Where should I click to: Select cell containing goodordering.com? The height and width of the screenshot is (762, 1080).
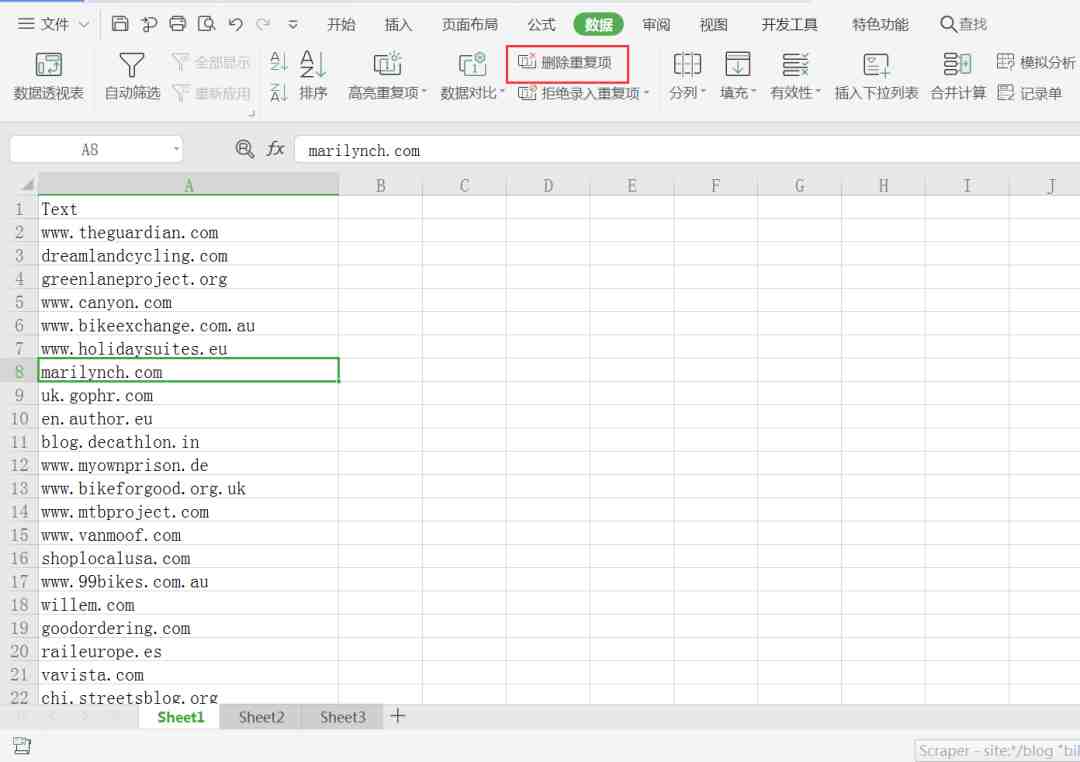[188, 628]
